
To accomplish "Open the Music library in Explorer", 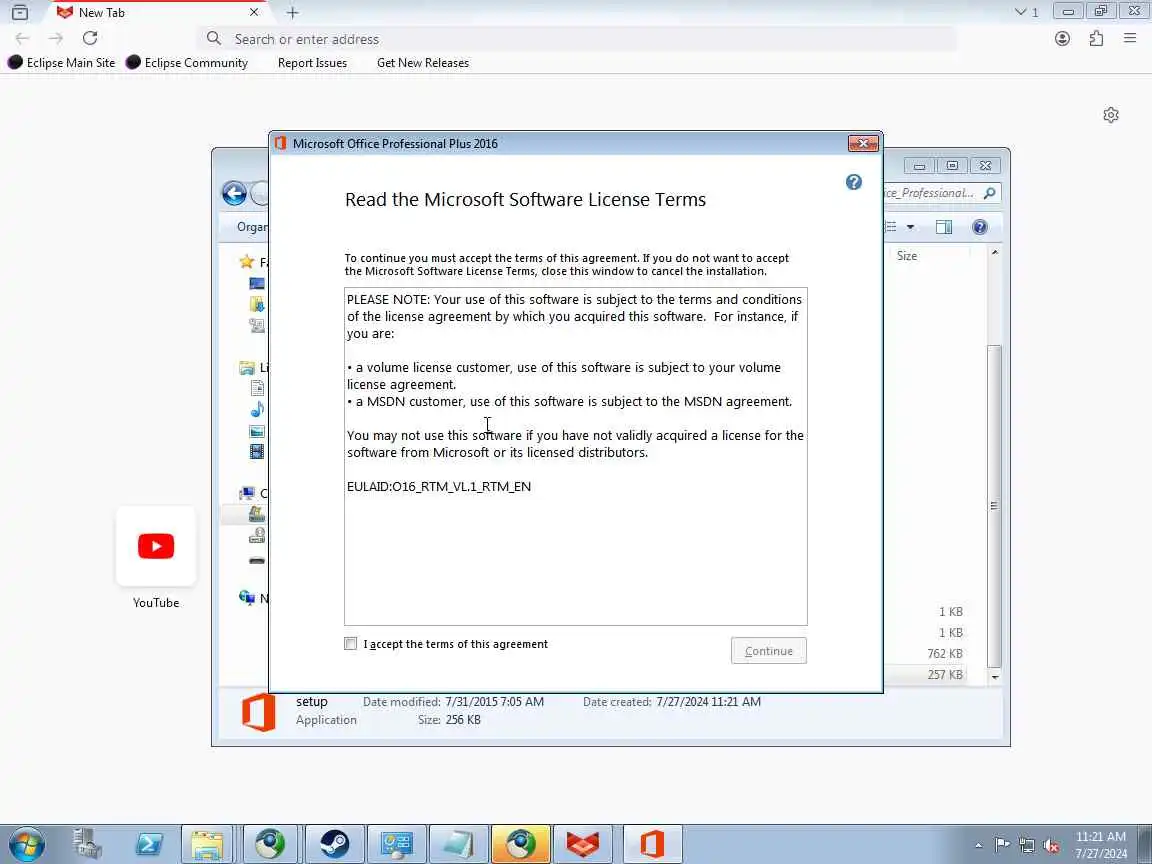I will point(257,409).
